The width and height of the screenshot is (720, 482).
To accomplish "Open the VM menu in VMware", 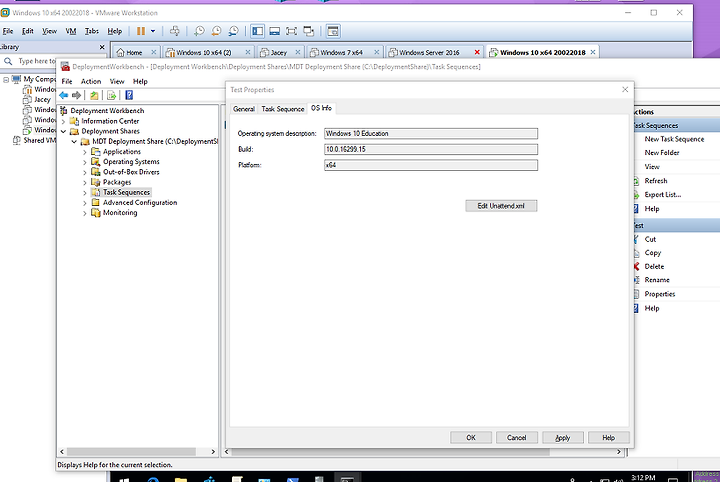I will coord(71,31).
